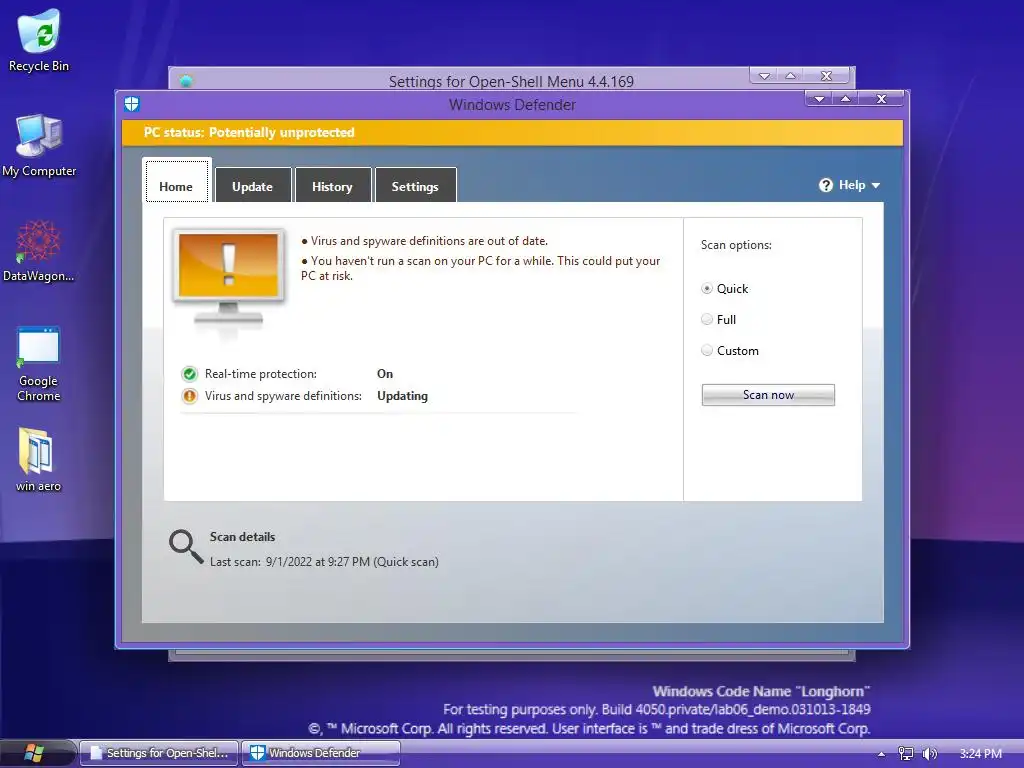Maximize the Open-Shell settings window

click(790, 76)
